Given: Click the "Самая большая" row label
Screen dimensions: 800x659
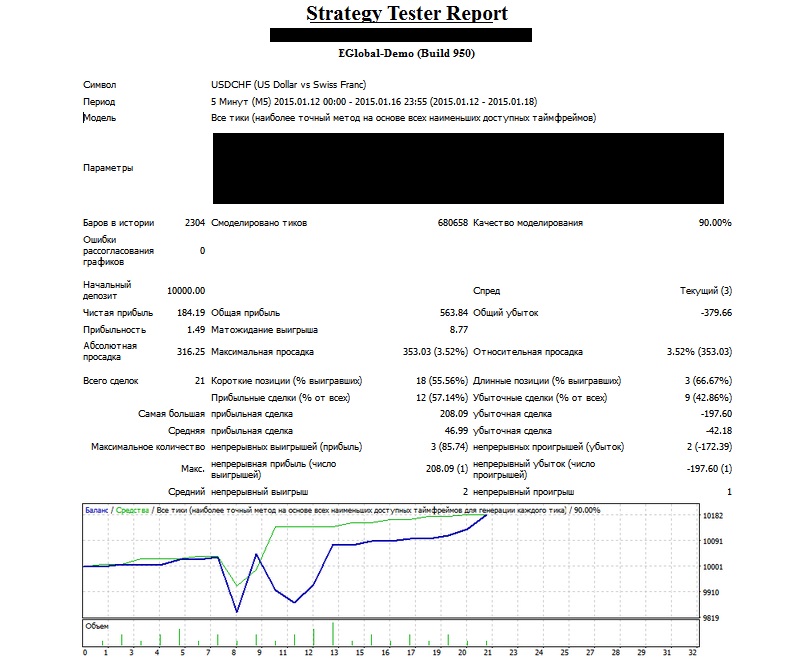Looking at the screenshot, I should tap(171, 414).
